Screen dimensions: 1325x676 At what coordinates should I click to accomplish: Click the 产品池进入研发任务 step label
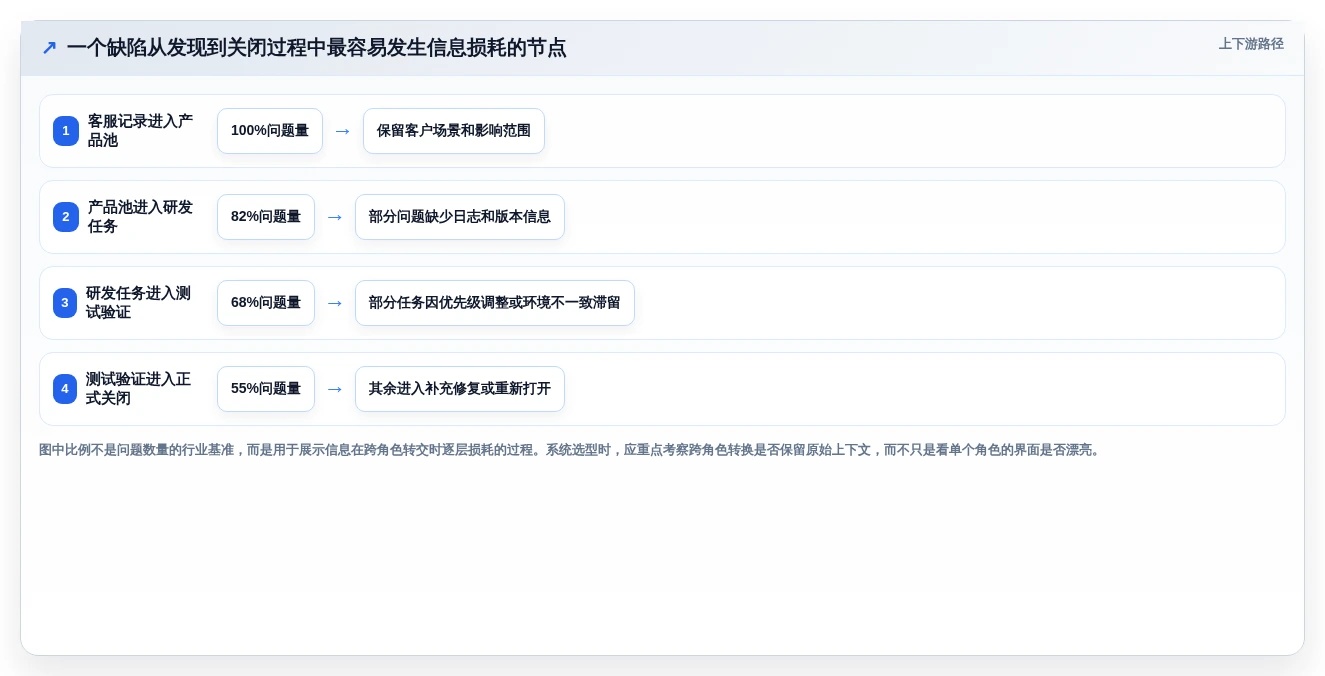click(140, 217)
